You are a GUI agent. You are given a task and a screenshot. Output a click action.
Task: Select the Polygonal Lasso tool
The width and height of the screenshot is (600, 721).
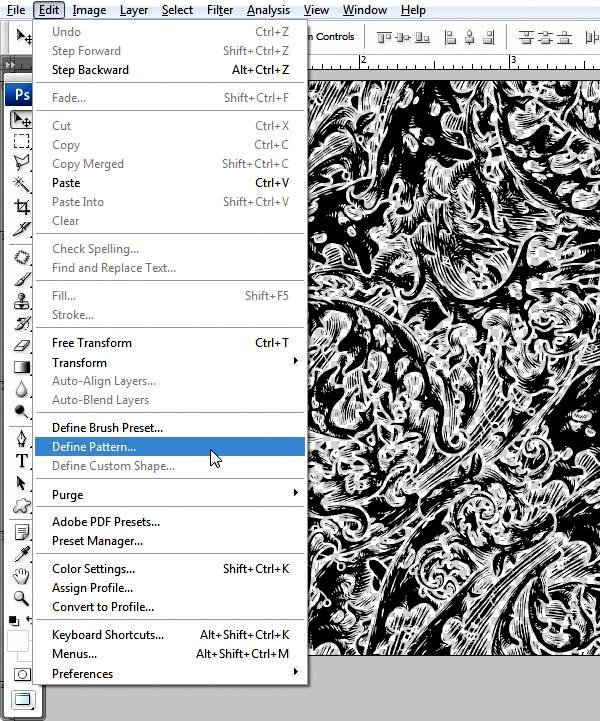click(x=21, y=162)
